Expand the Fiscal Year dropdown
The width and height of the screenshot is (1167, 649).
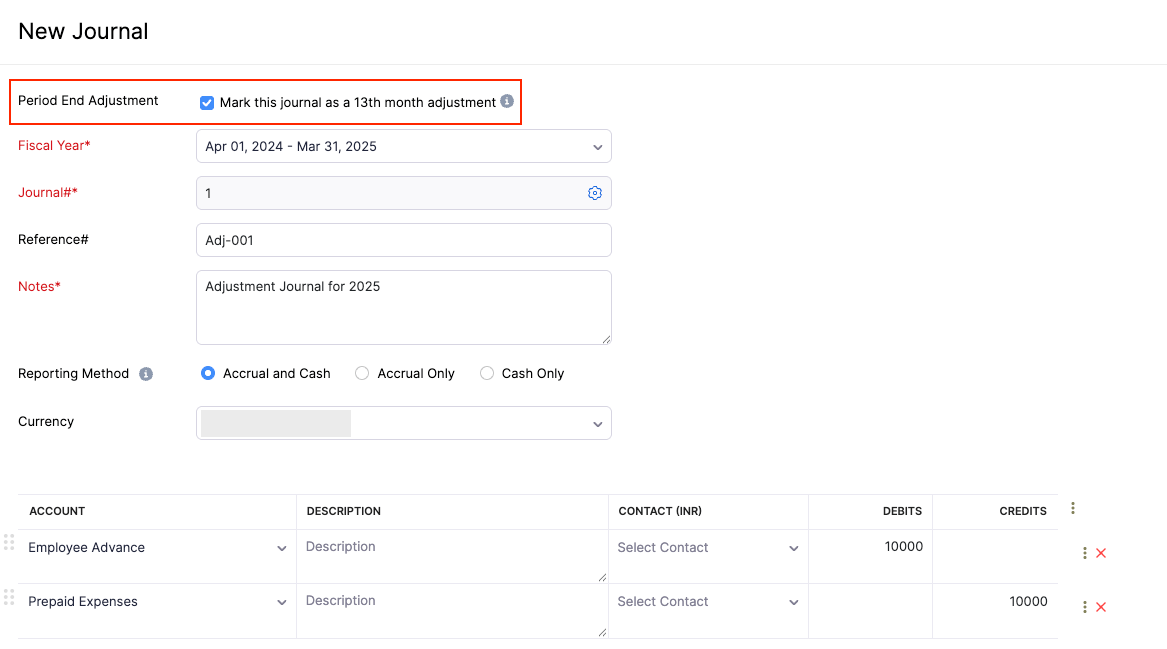pos(403,147)
